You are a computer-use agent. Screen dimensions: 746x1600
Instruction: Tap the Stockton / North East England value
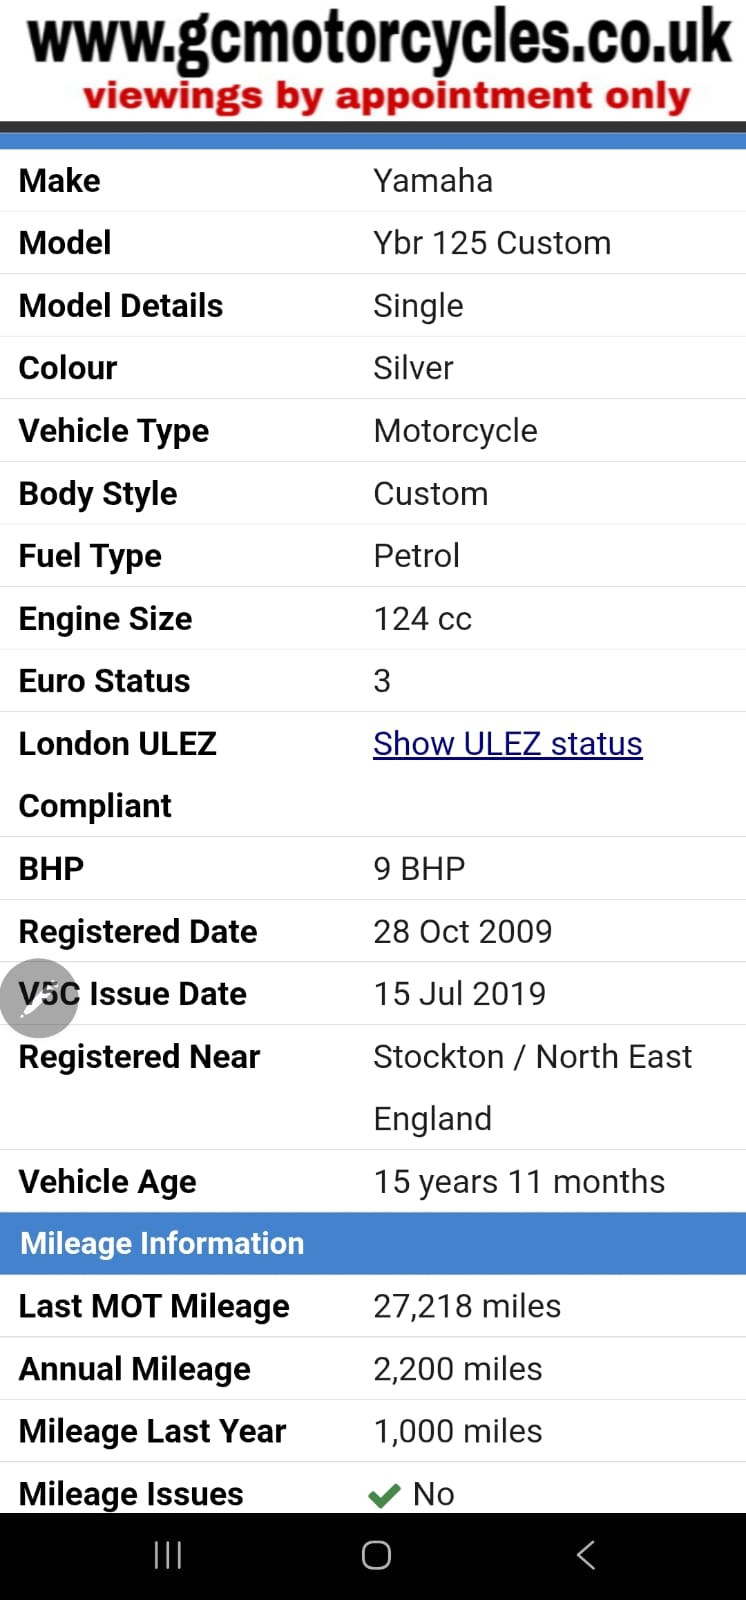tap(532, 1087)
